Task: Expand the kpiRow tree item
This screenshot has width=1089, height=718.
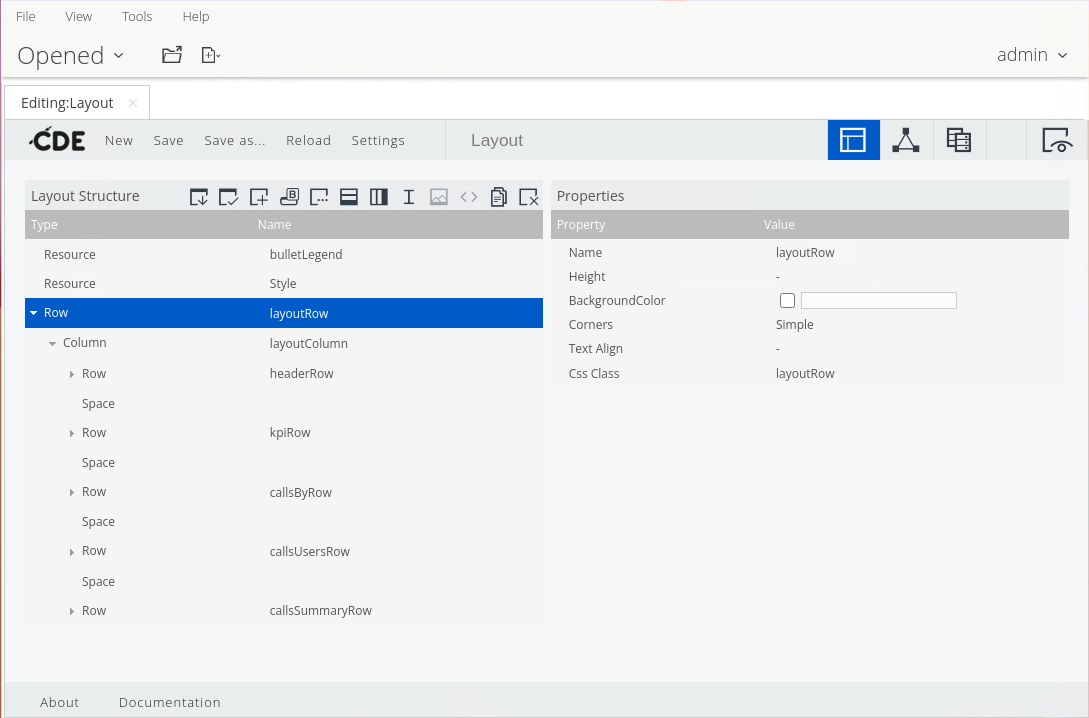Action: 72,433
